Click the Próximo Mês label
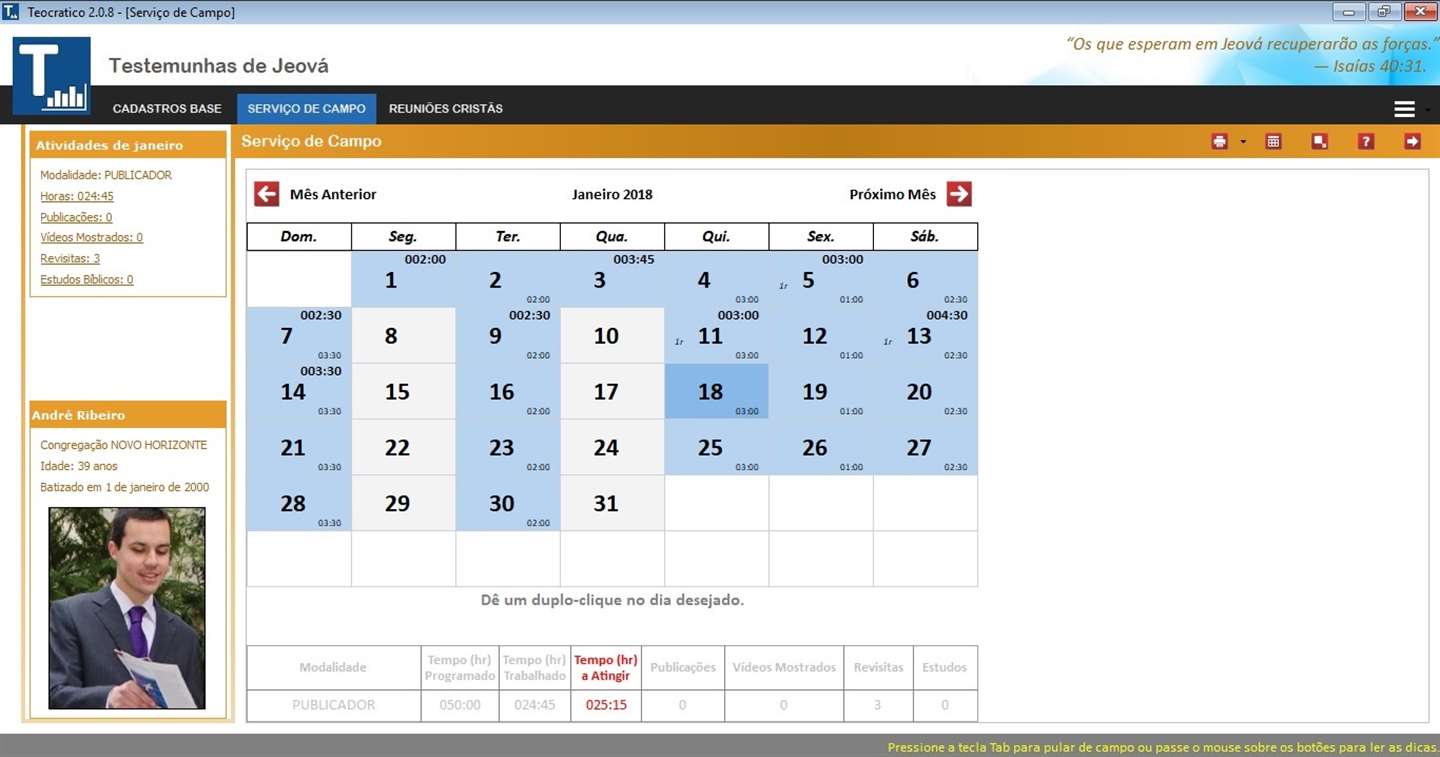The height and width of the screenshot is (757, 1440). [893, 195]
